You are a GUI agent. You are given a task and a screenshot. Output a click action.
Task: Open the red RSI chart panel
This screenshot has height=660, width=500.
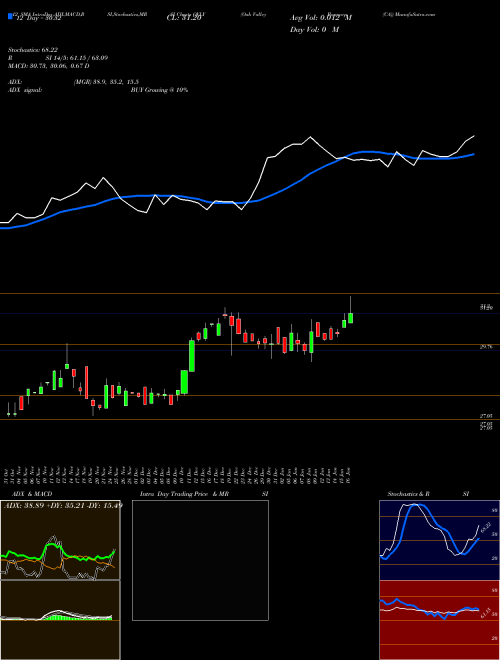pyautogui.click(x=439, y=620)
